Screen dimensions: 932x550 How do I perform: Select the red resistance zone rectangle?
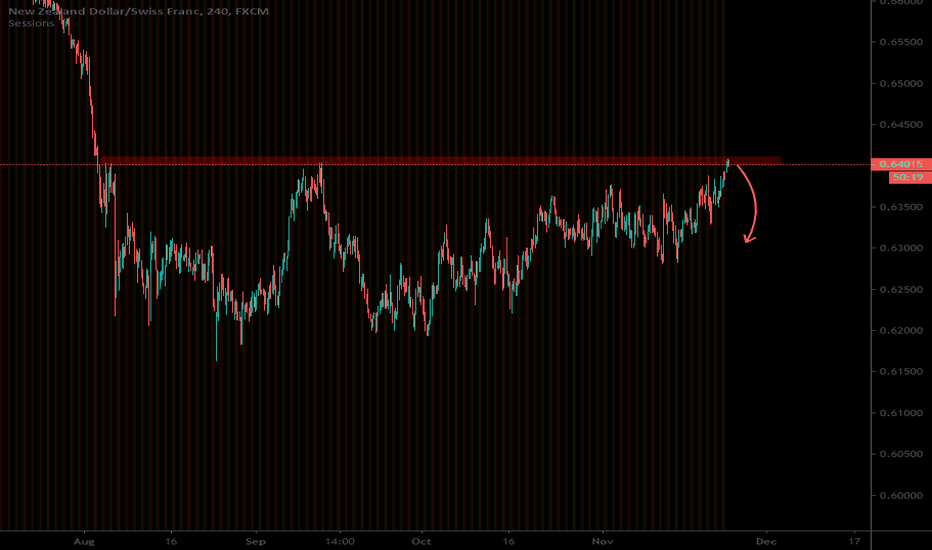pyautogui.click(x=440, y=161)
